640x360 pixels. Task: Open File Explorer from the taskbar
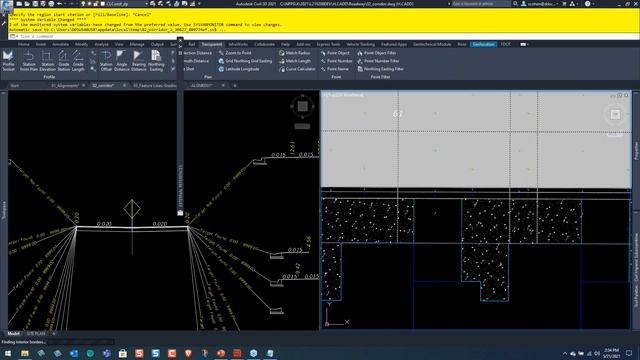pos(25,353)
